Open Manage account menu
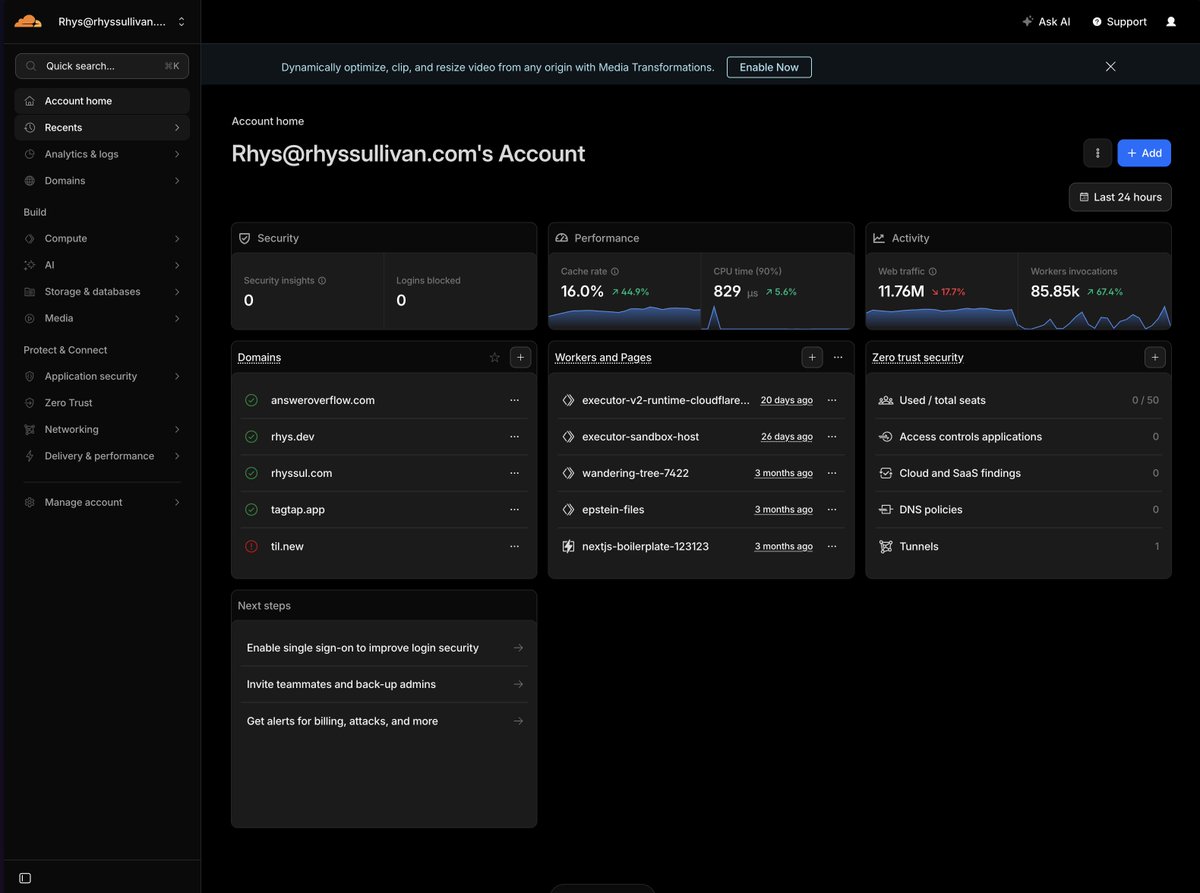This screenshot has height=893, width=1200. (102, 502)
